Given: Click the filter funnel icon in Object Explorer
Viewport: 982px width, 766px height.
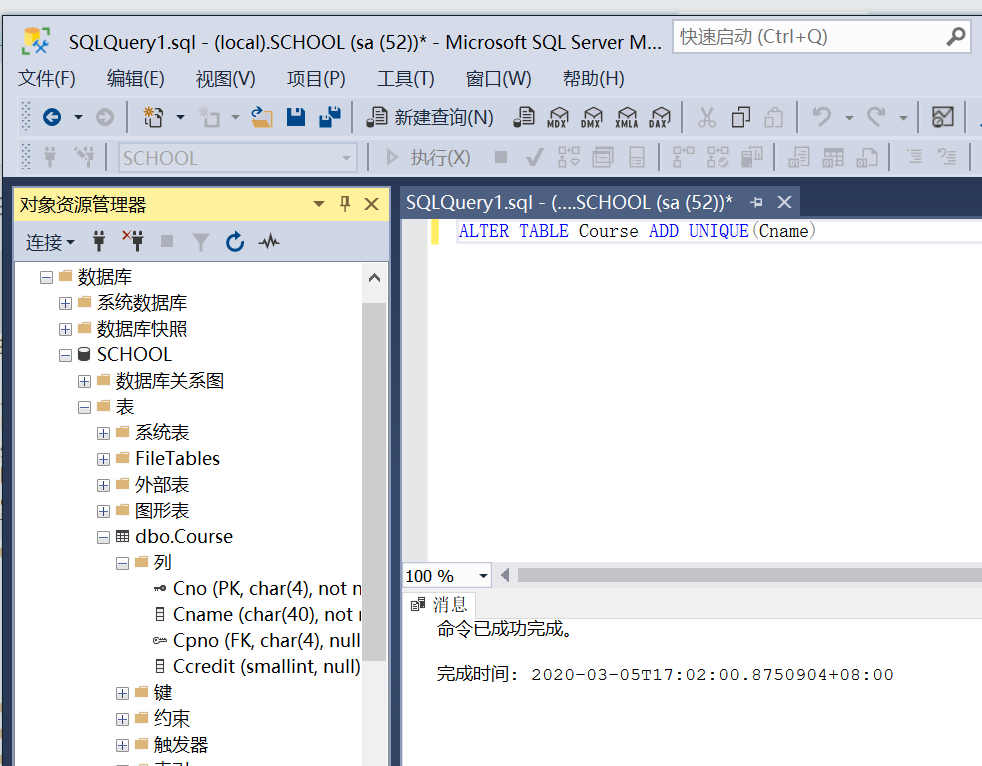Looking at the screenshot, I should (x=200, y=241).
